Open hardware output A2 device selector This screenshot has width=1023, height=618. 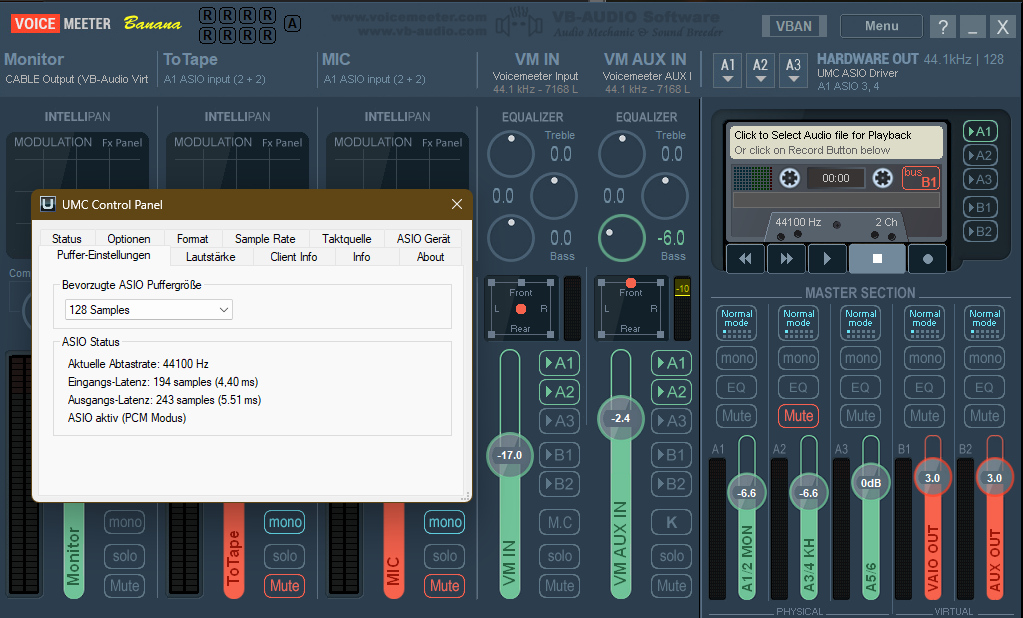[x=761, y=70]
